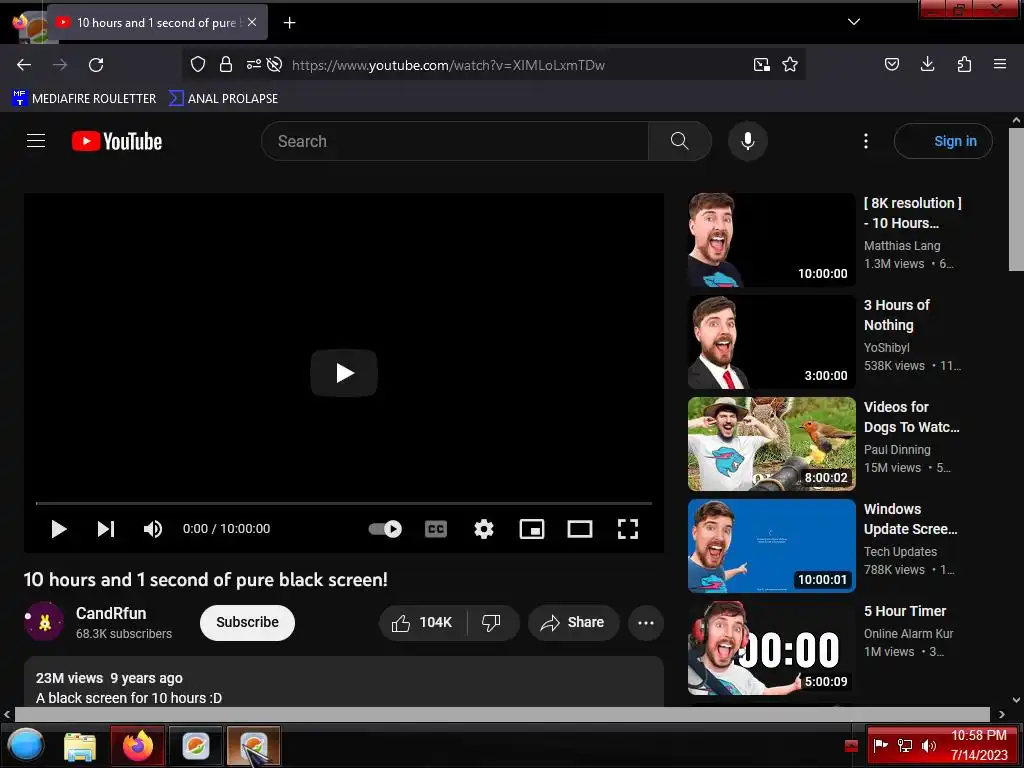Open YouTube settings three-dot menu
Image resolution: width=1024 pixels, height=768 pixels.
click(866, 141)
